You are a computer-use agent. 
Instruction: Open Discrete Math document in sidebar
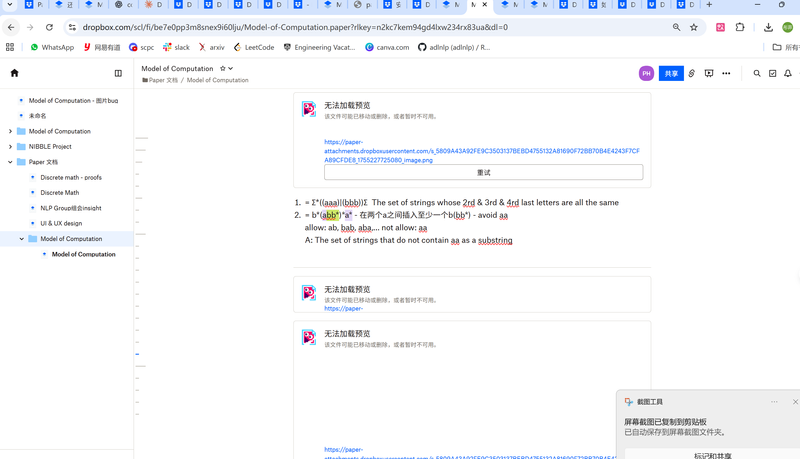click(x=59, y=193)
